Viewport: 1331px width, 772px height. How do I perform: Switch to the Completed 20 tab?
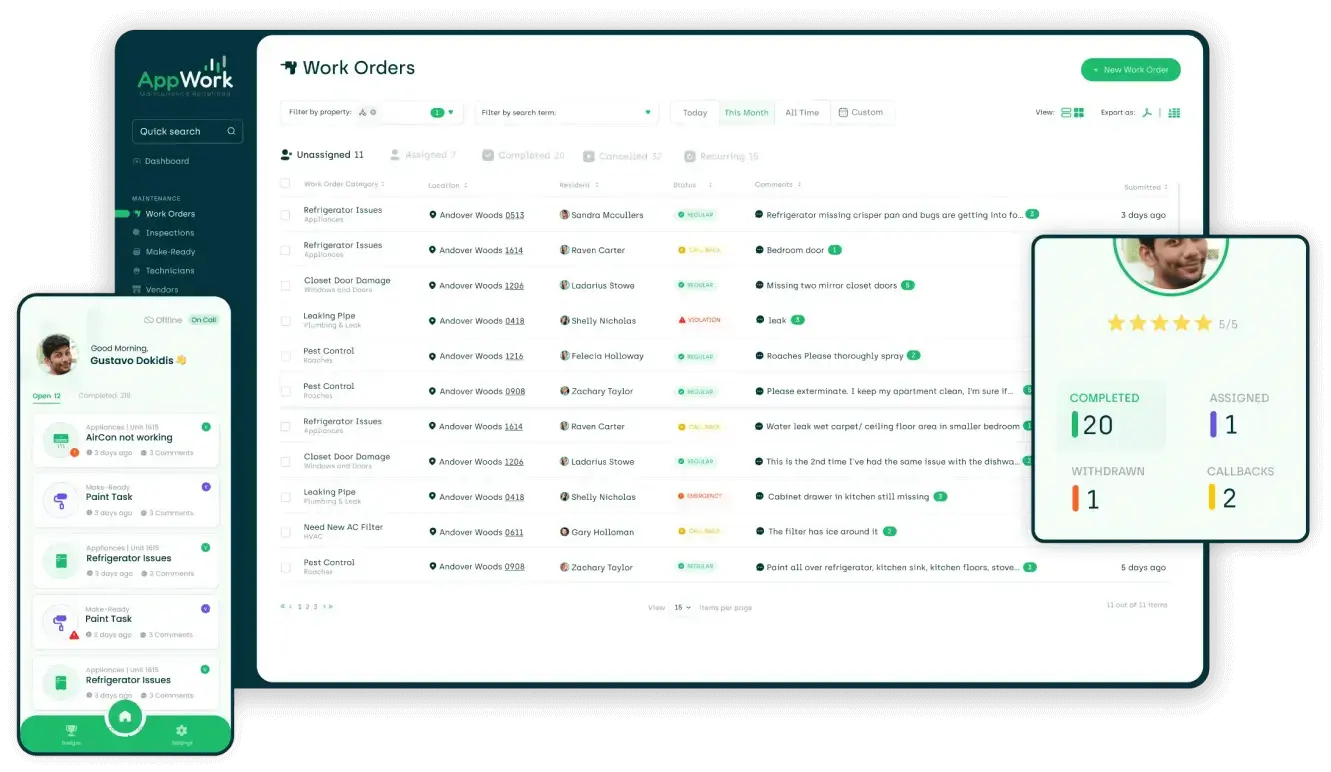pyautogui.click(x=523, y=156)
